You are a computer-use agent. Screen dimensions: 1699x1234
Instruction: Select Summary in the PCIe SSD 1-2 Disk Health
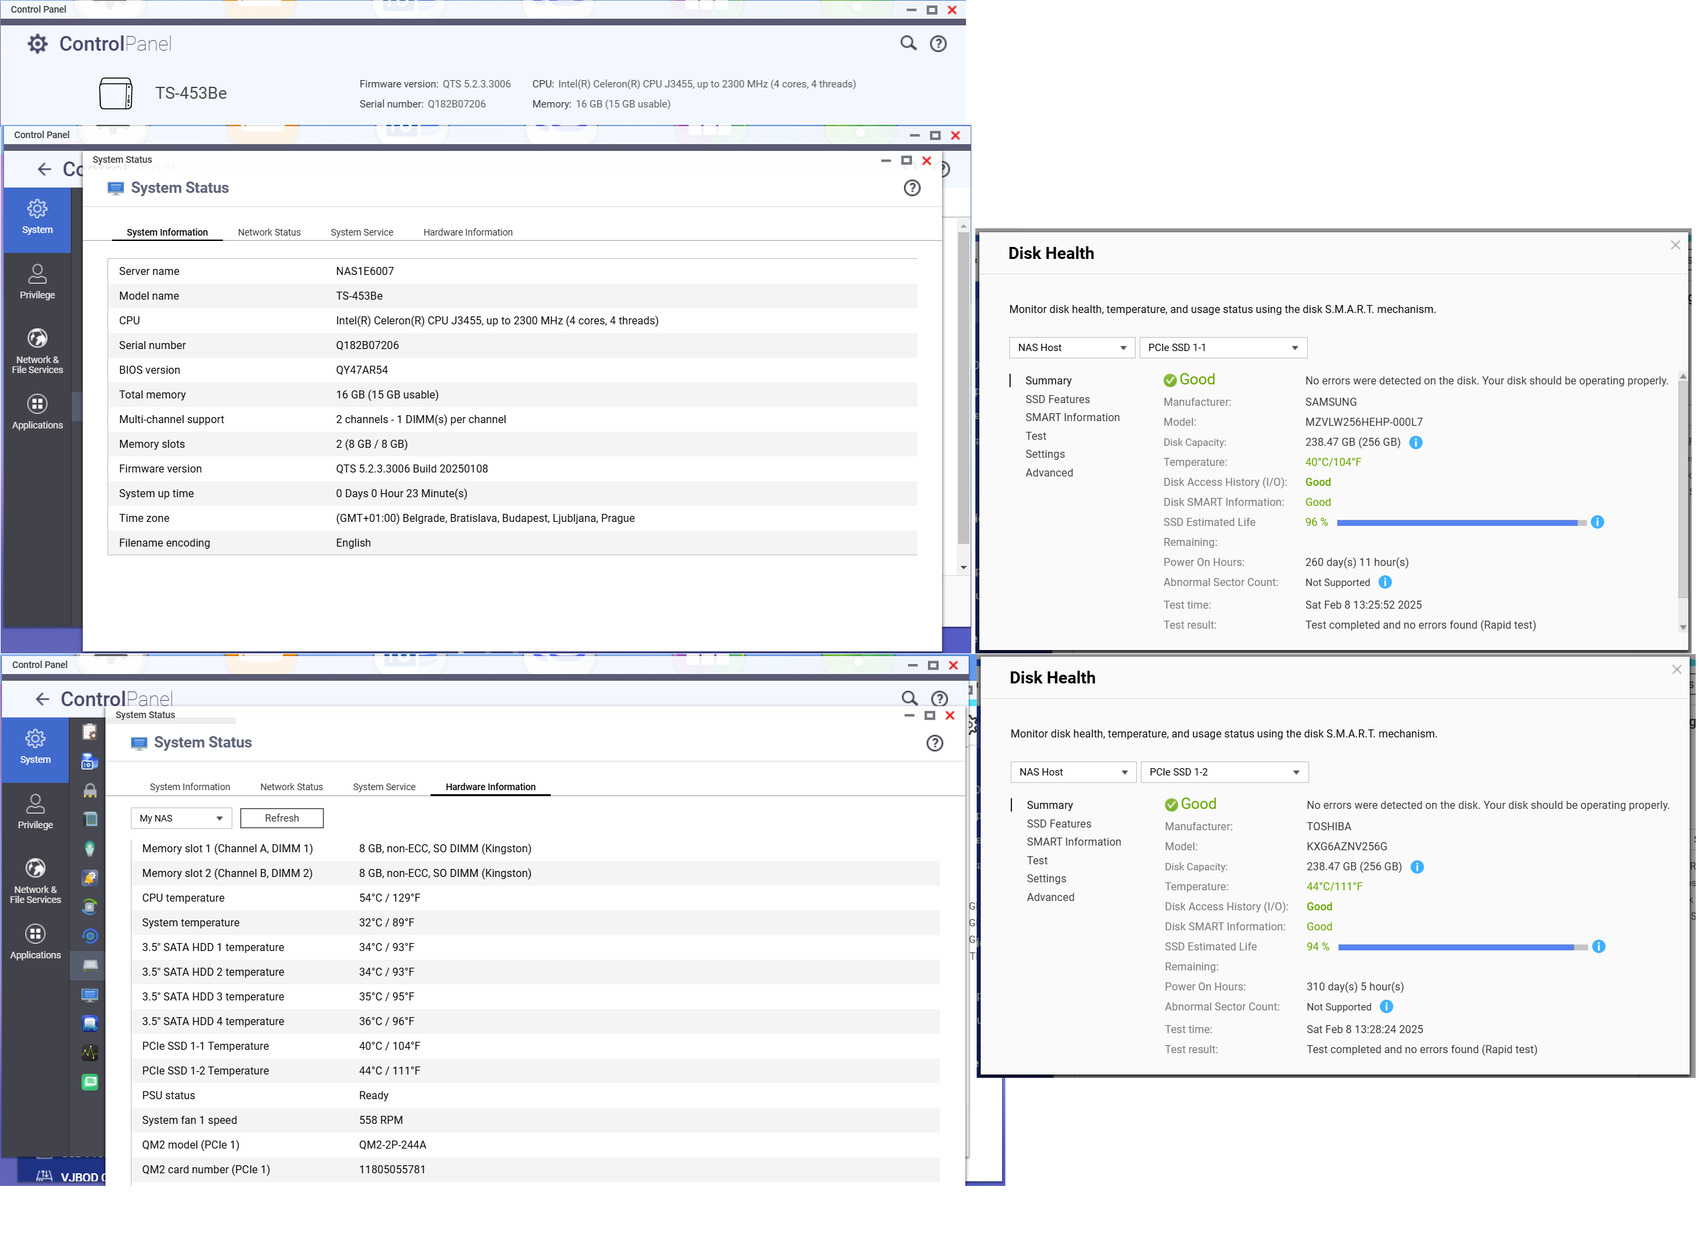click(x=1049, y=805)
